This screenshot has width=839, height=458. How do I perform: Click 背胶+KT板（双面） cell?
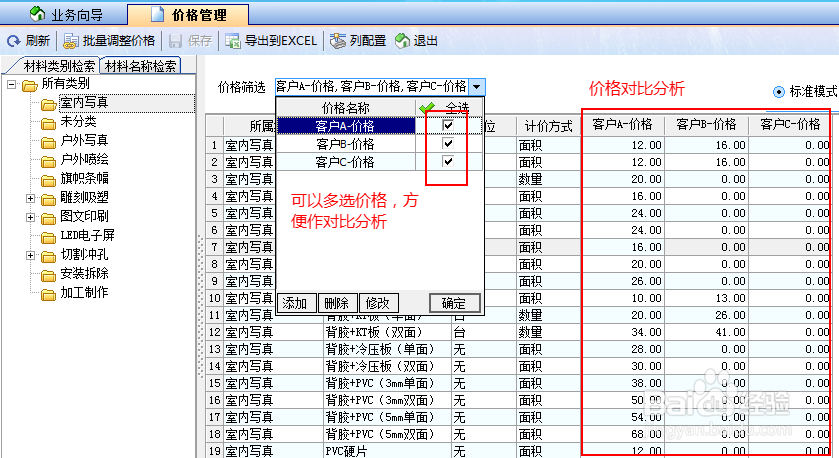388,332
